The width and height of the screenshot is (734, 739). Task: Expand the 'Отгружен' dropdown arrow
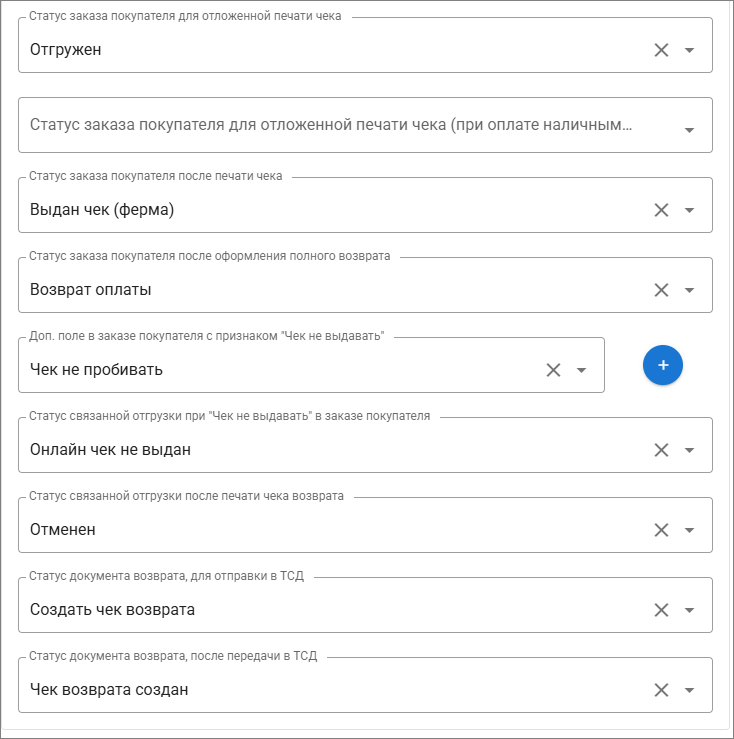pyautogui.click(x=689, y=50)
